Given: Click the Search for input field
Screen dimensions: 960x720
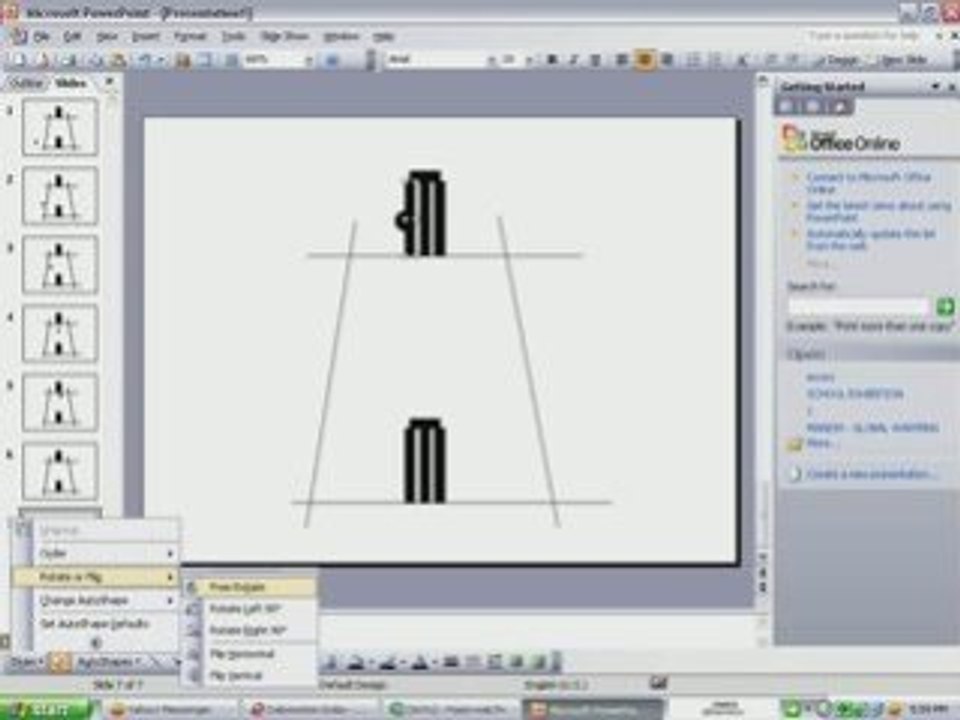Looking at the screenshot, I should (859, 306).
